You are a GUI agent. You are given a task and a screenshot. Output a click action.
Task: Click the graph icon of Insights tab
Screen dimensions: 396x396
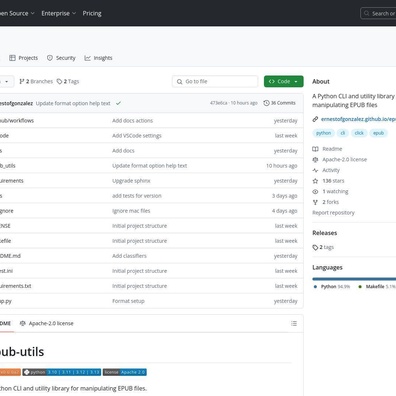coord(87,58)
